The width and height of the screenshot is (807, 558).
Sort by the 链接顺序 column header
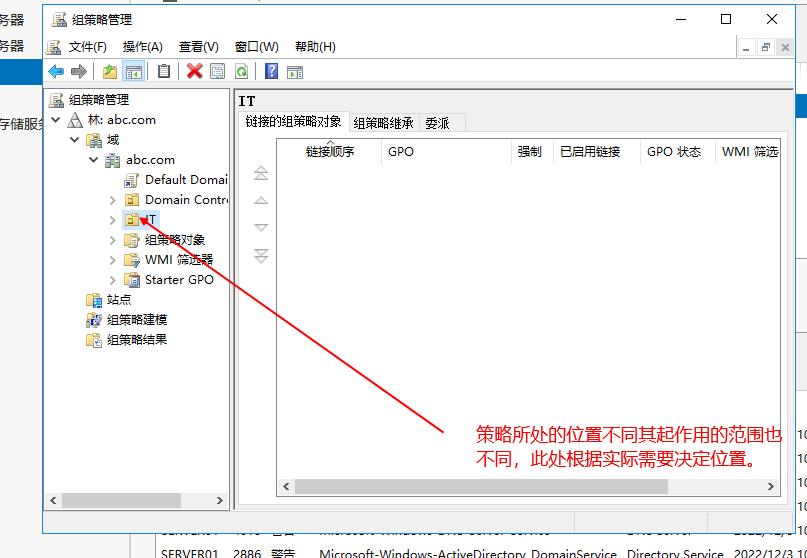pos(330,152)
